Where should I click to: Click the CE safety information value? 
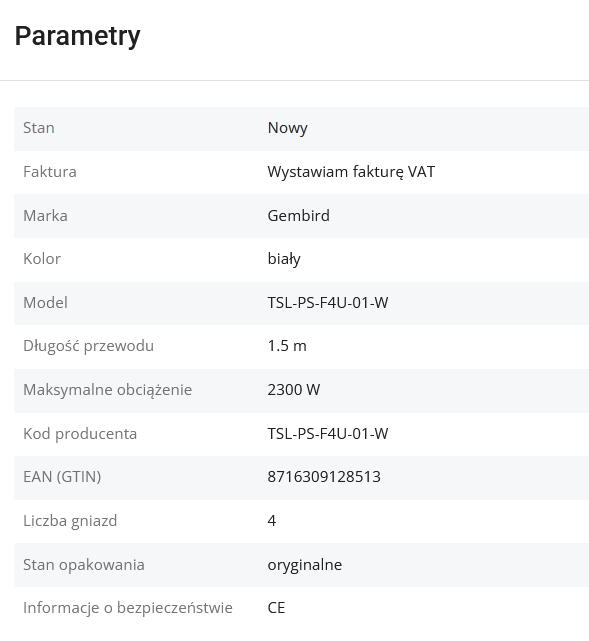(x=276, y=608)
